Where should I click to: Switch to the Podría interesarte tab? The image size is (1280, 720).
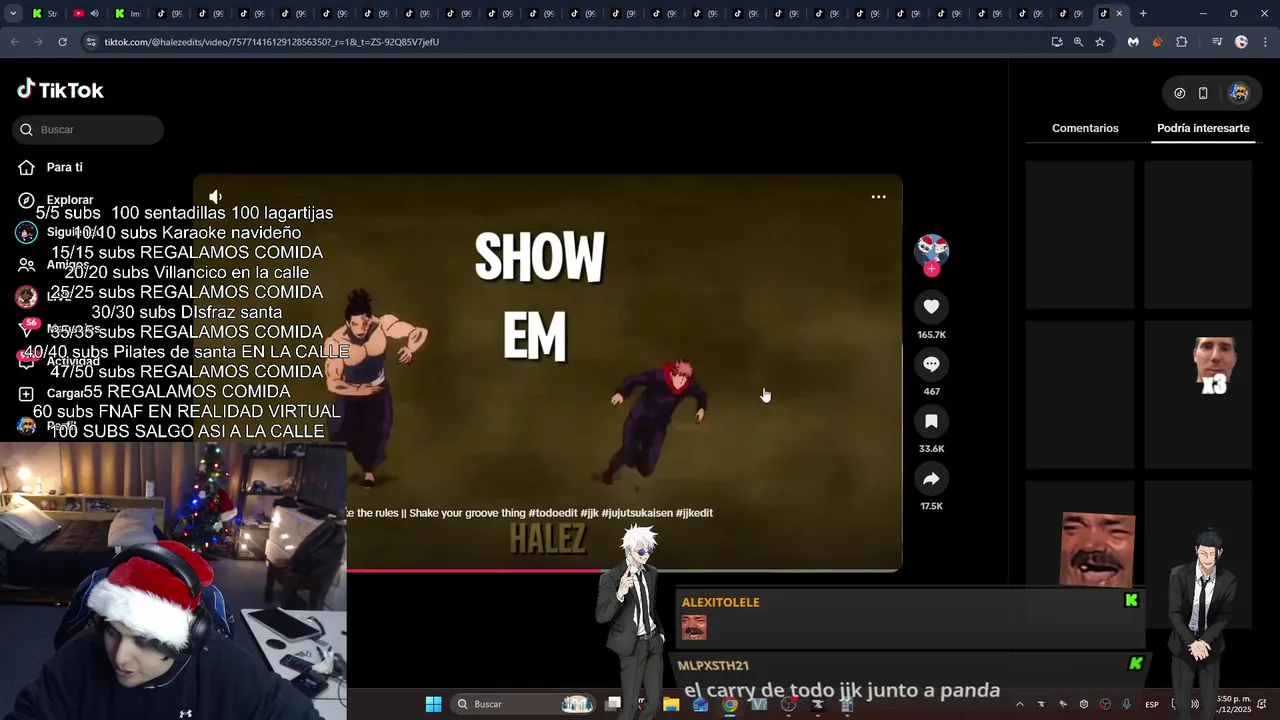click(1203, 128)
